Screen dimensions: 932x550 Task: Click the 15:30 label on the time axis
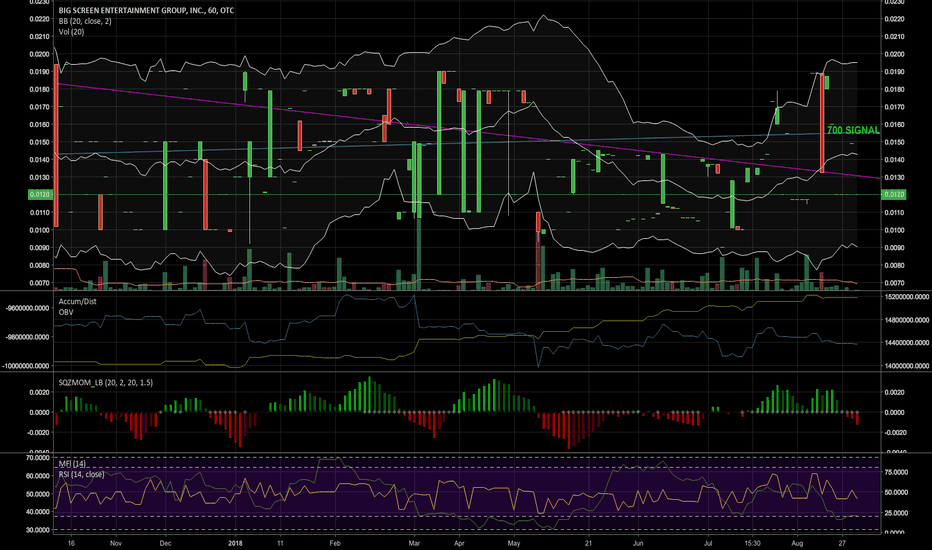coord(752,543)
